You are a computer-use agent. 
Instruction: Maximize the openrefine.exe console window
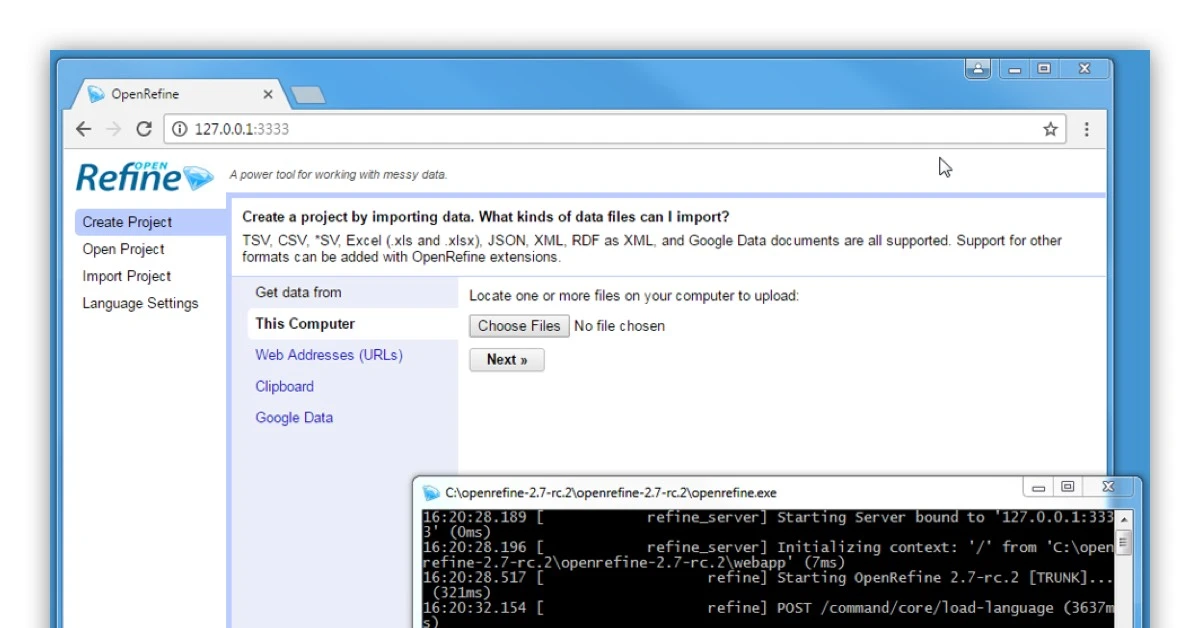coord(1067,488)
